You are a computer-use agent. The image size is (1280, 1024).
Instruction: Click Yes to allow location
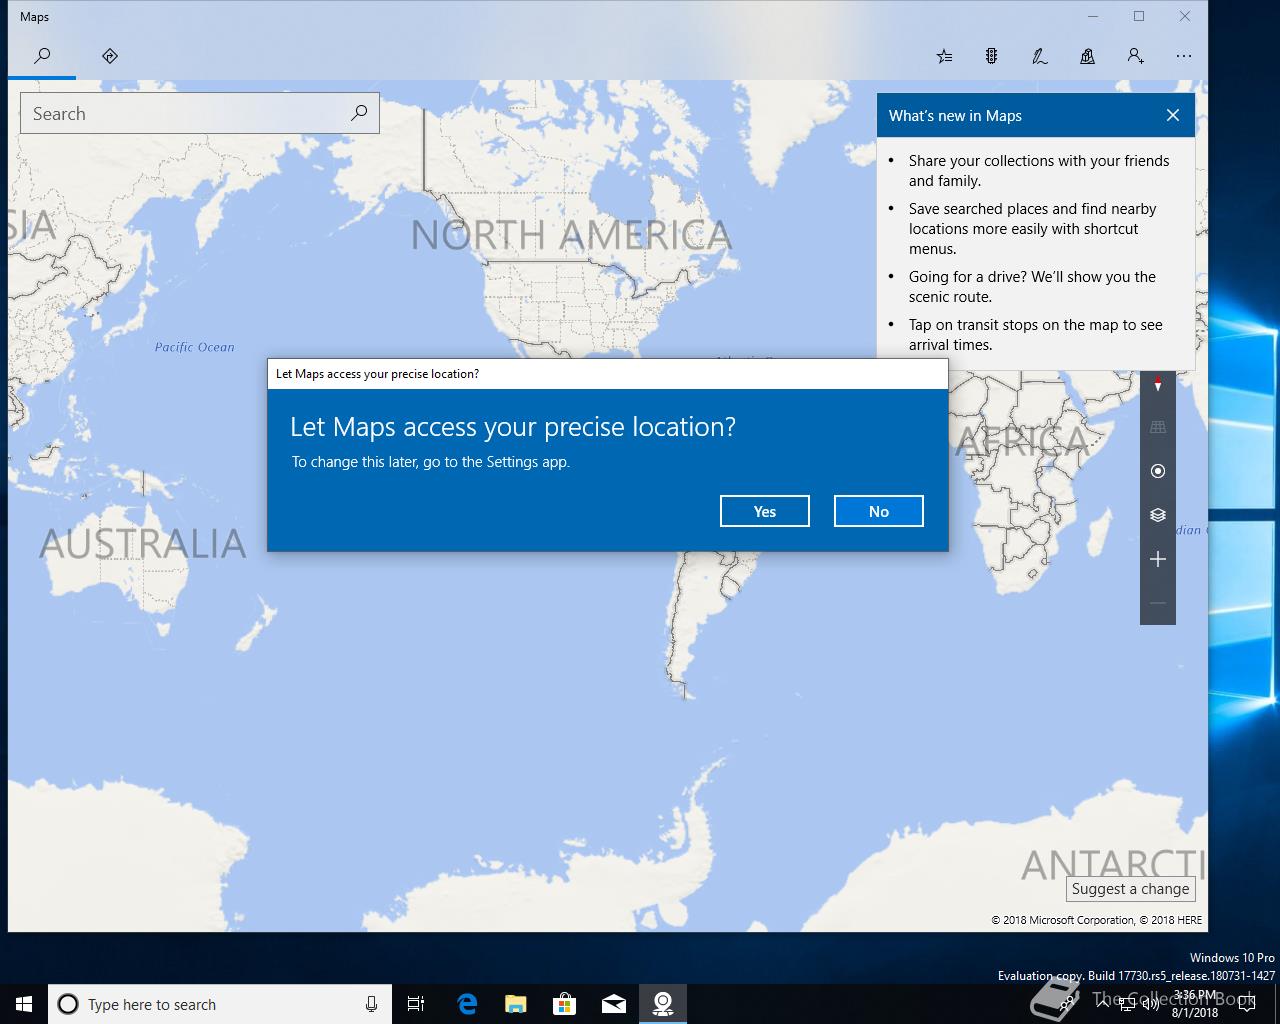(x=764, y=511)
